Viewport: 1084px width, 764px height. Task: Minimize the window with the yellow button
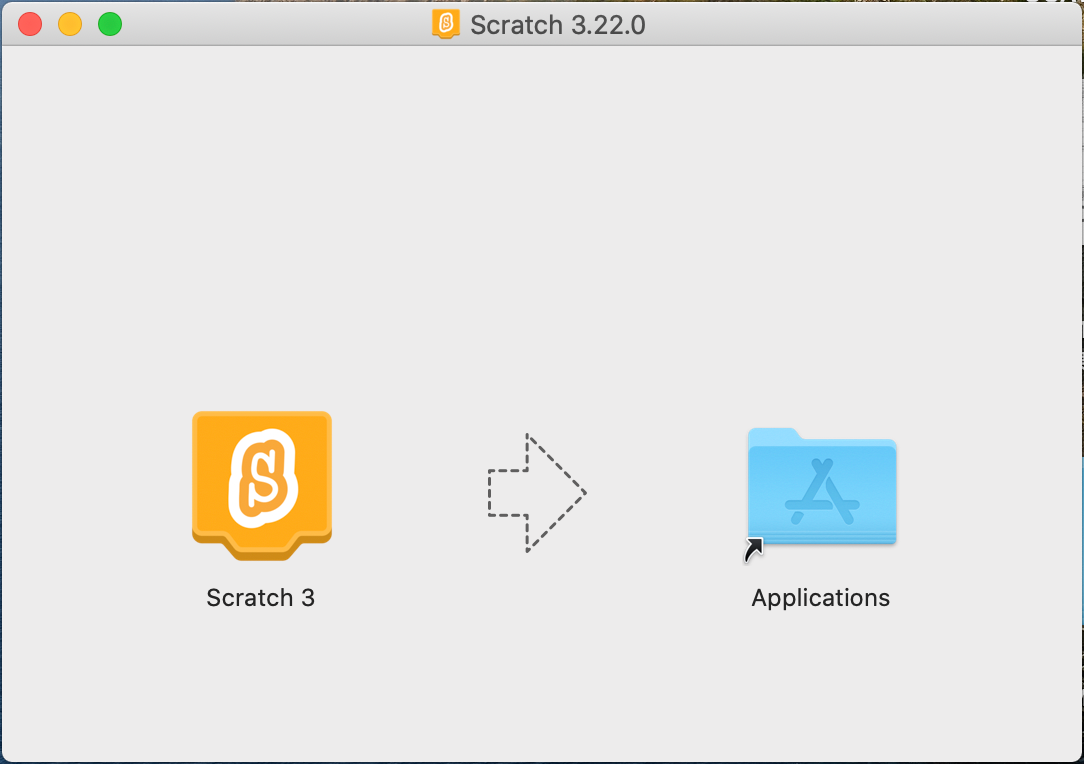click(70, 24)
